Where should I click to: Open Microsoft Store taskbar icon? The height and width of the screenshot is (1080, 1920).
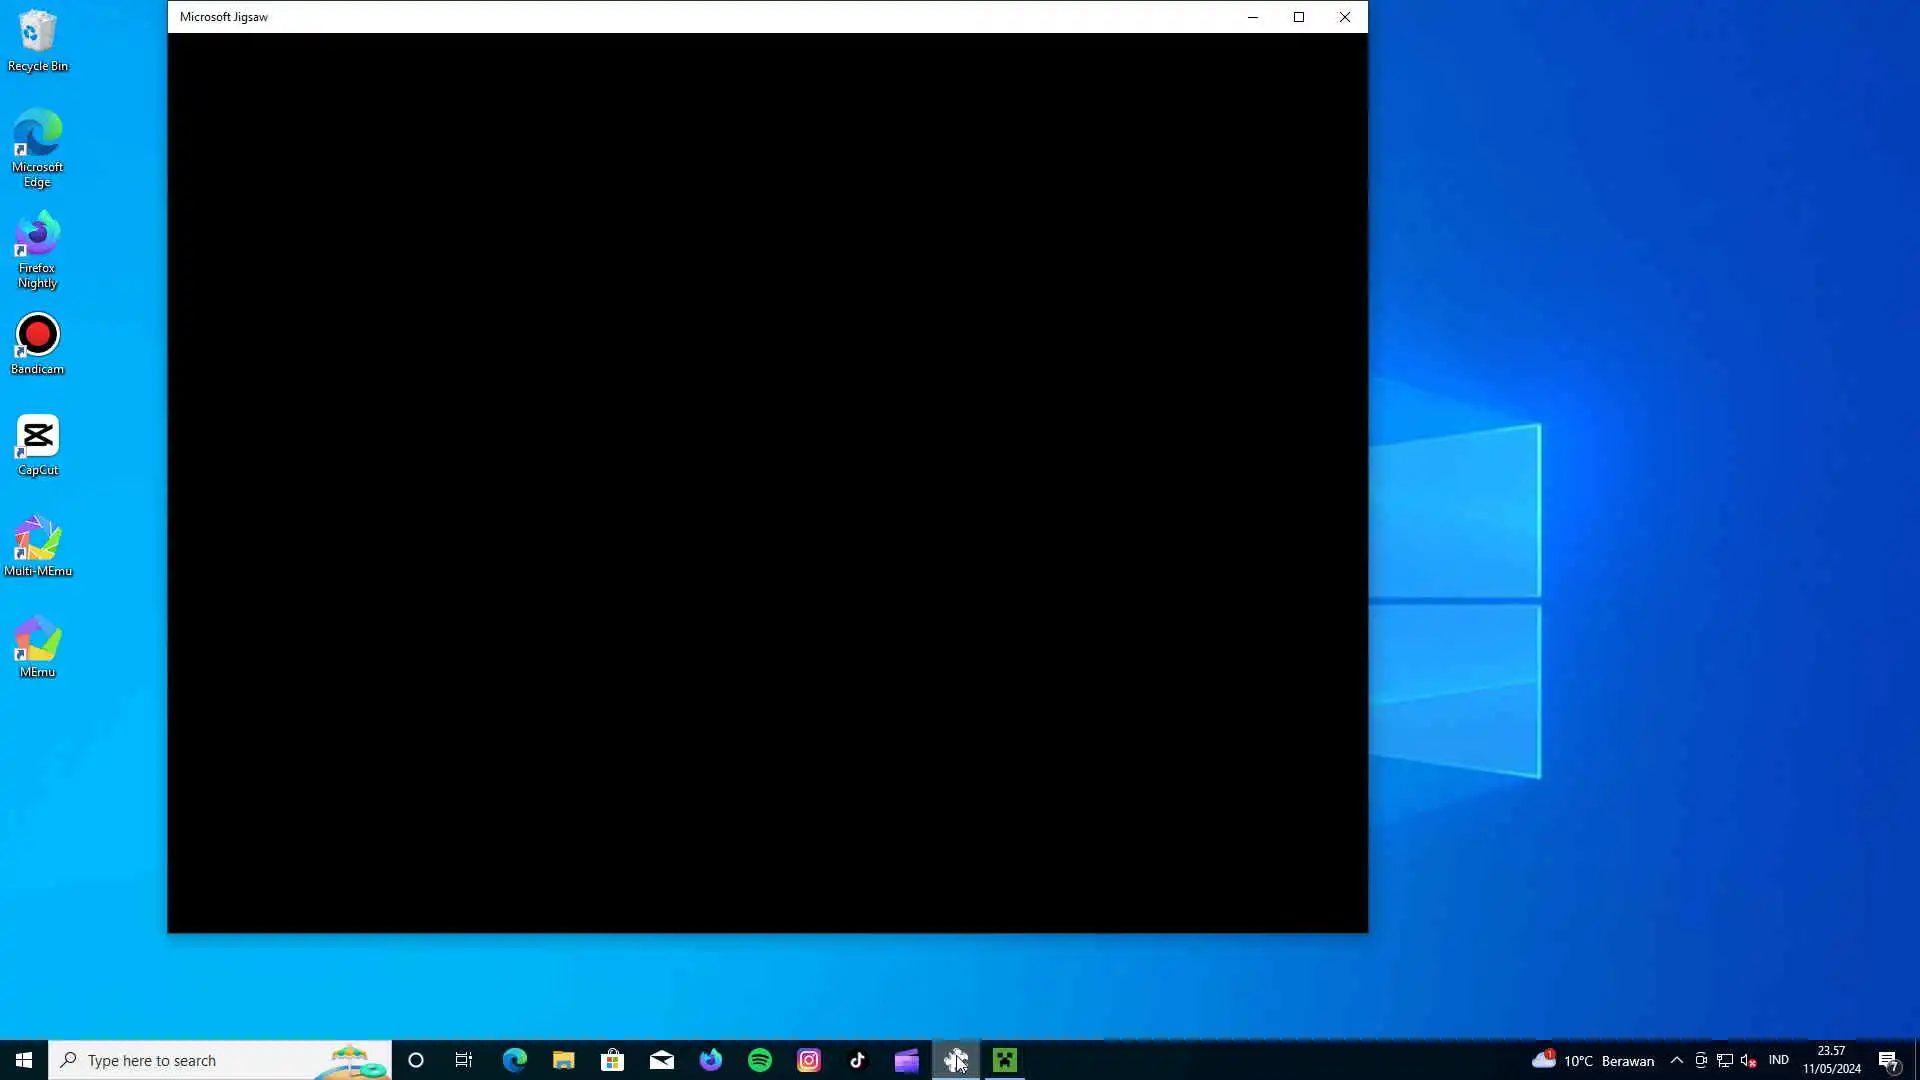[x=612, y=1060]
